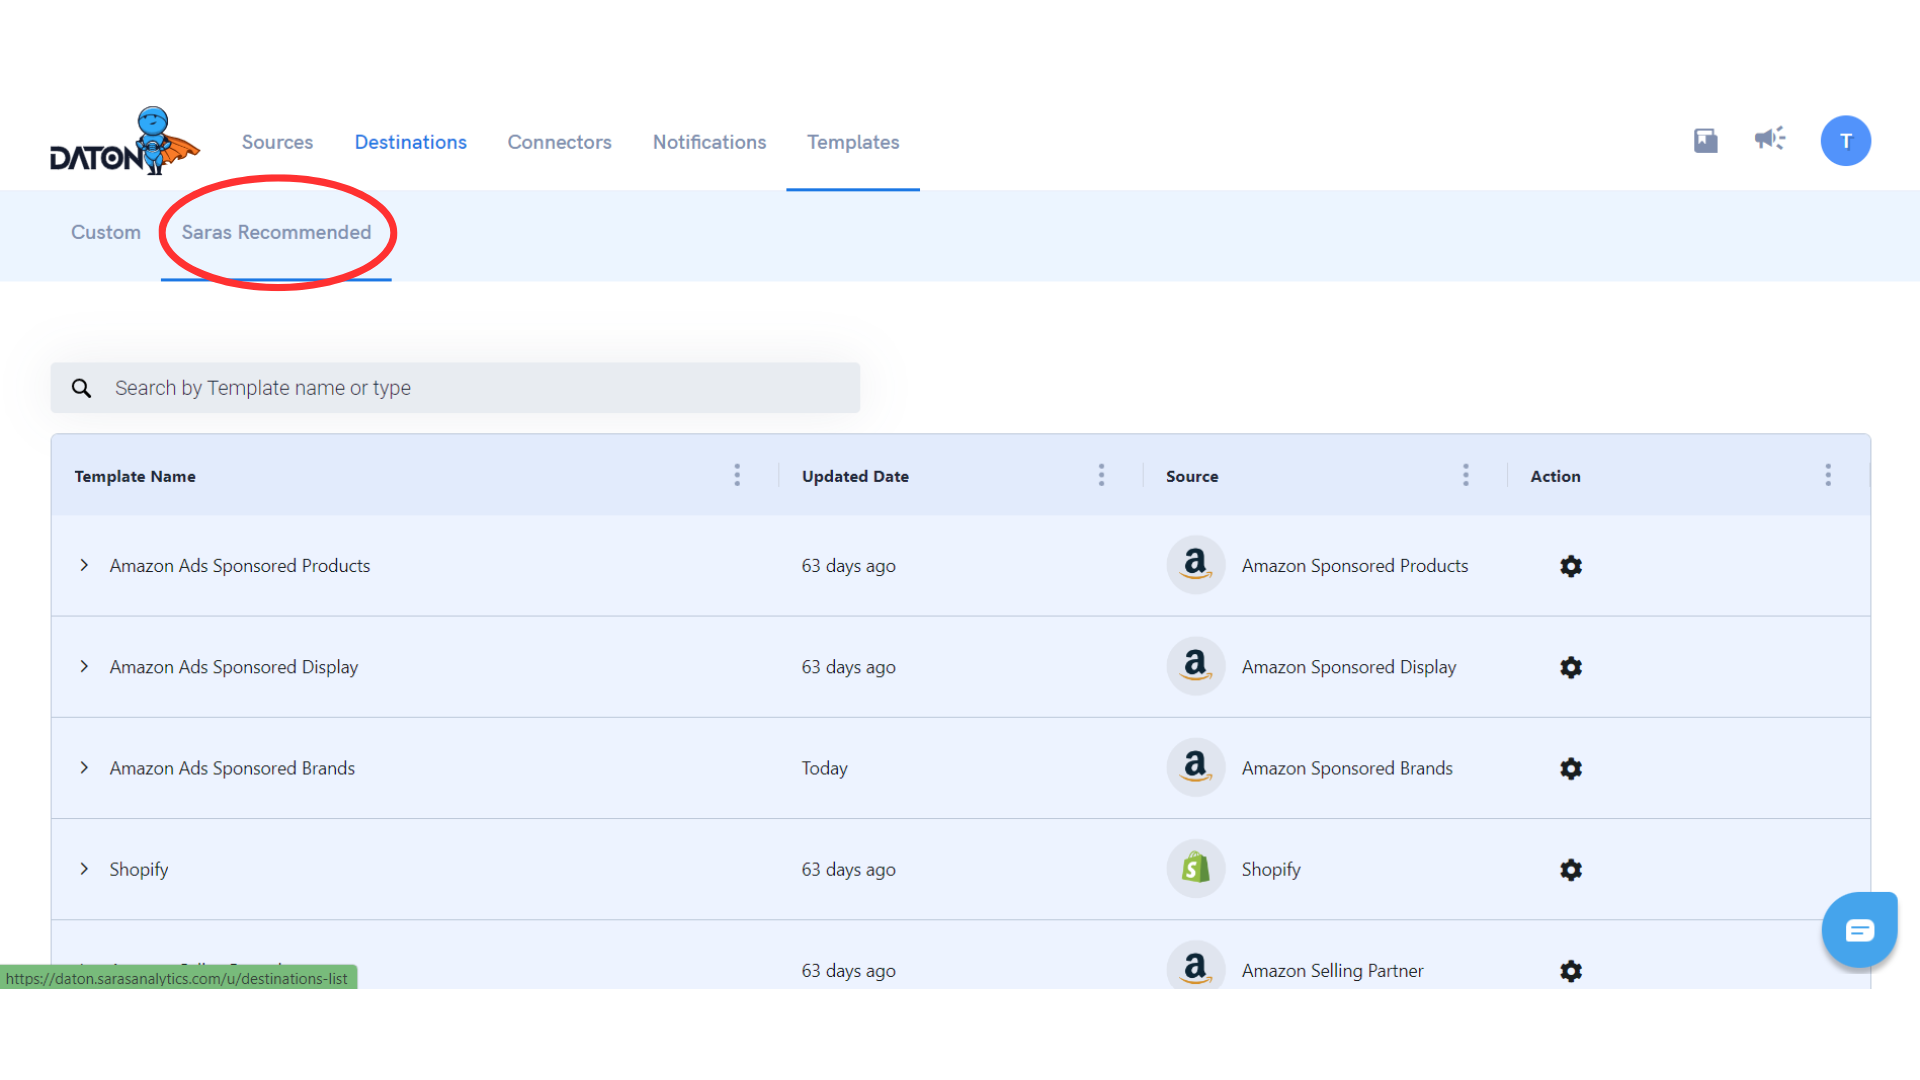Click gear icon for Shopify template
The image size is (1920, 1080).
1571,870
